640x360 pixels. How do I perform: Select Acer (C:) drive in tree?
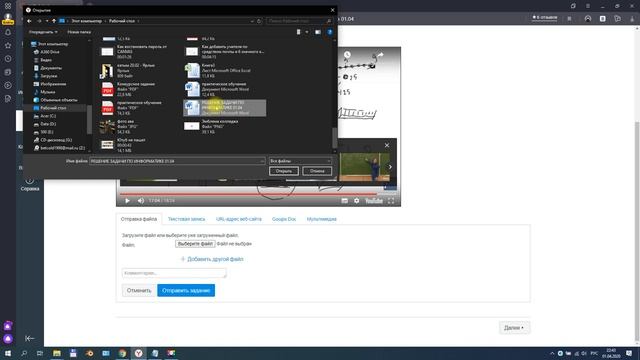point(48,116)
